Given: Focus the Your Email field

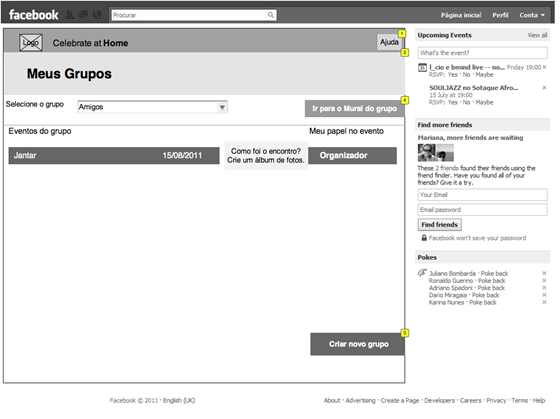Looking at the screenshot, I should 482,195.
